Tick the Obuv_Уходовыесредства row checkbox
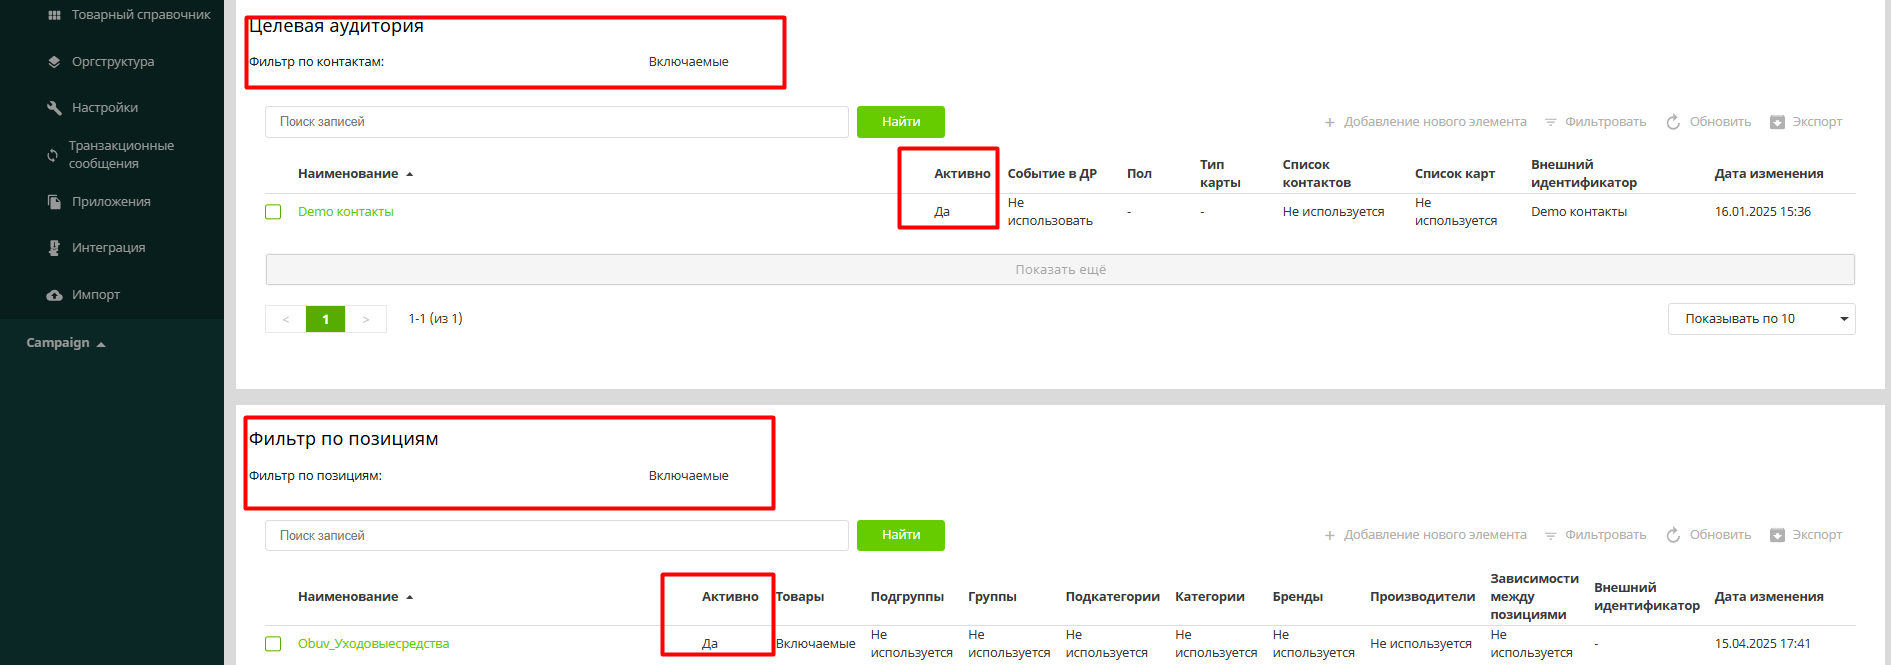The height and width of the screenshot is (665, 1891). pyautogui.click(x=273, y=644)
